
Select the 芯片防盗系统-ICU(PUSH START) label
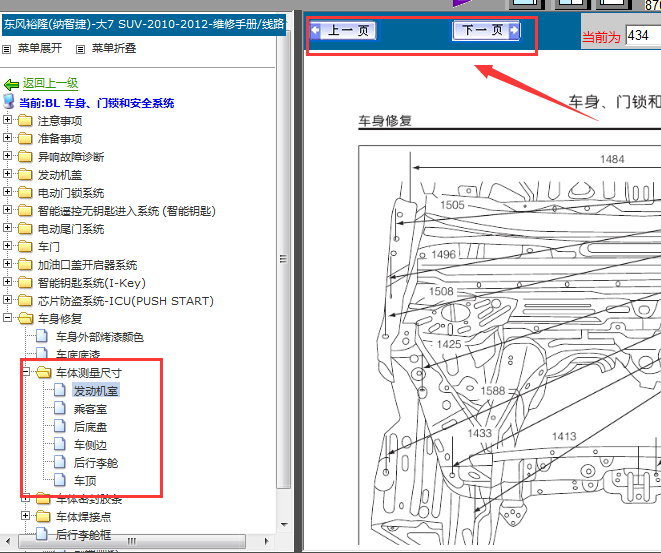(125, 301)
